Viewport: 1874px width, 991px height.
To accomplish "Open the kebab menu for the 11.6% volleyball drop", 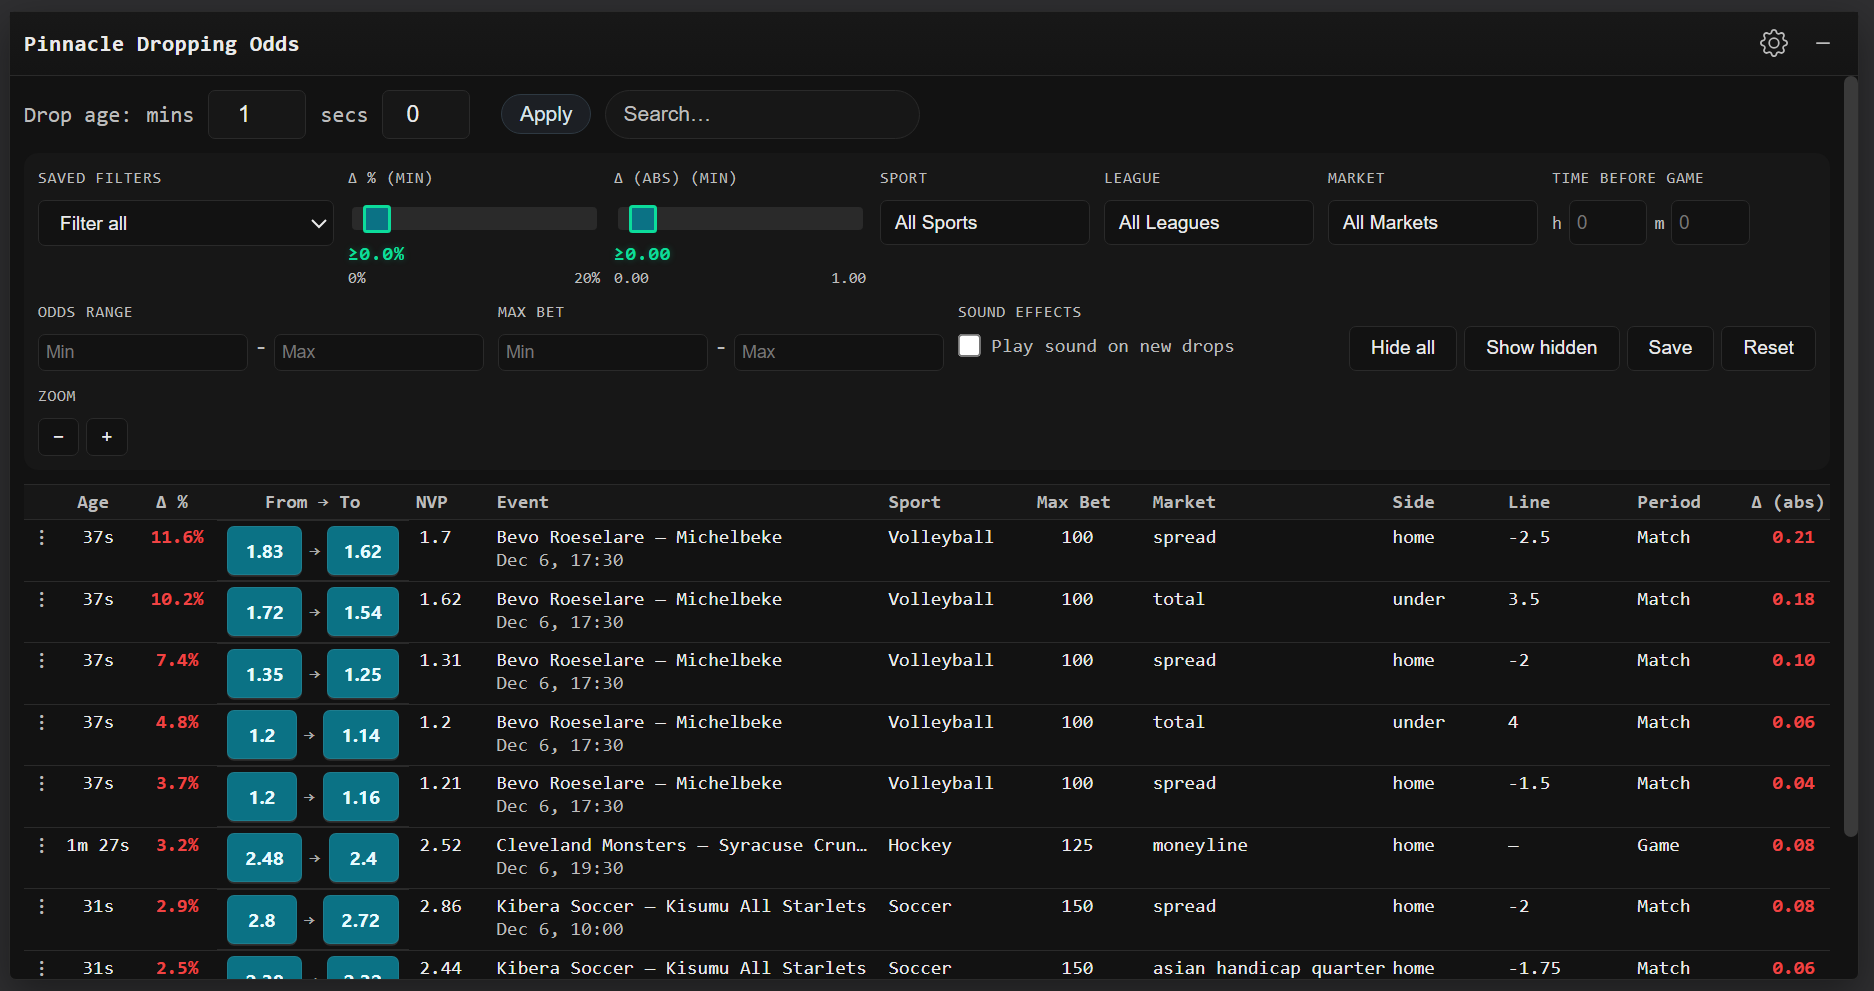I will [x=41, y=537].
